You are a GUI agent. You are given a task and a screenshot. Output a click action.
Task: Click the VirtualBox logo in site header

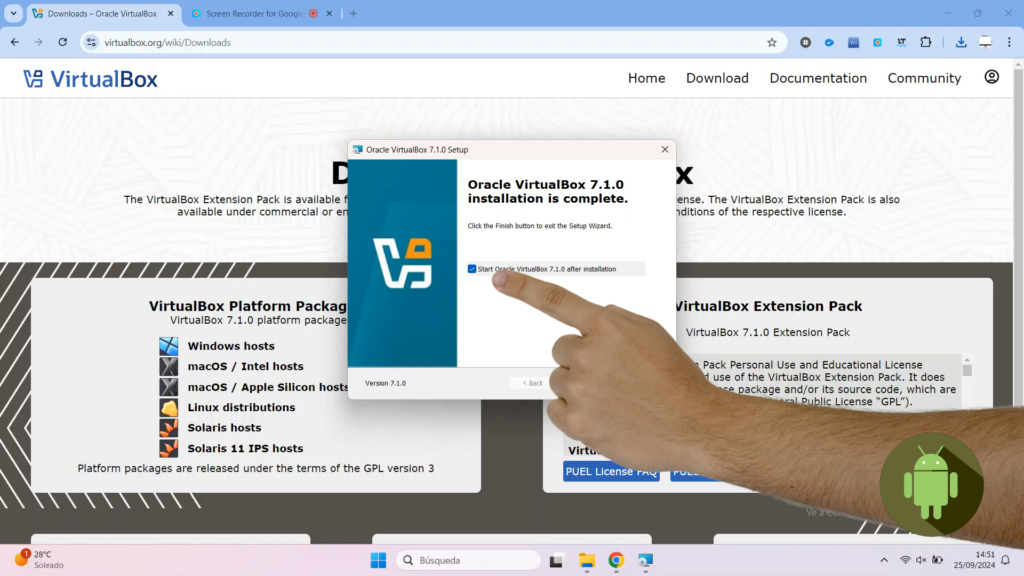click(90, 79)
